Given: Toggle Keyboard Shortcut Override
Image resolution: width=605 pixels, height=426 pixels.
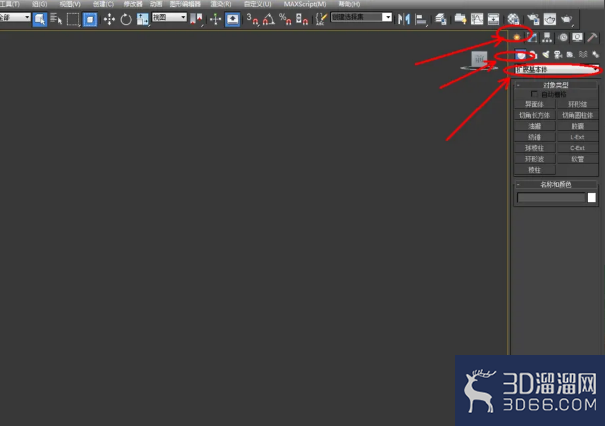Looking at the screenshot, I should pyautogui.click(x=232, y=19).
